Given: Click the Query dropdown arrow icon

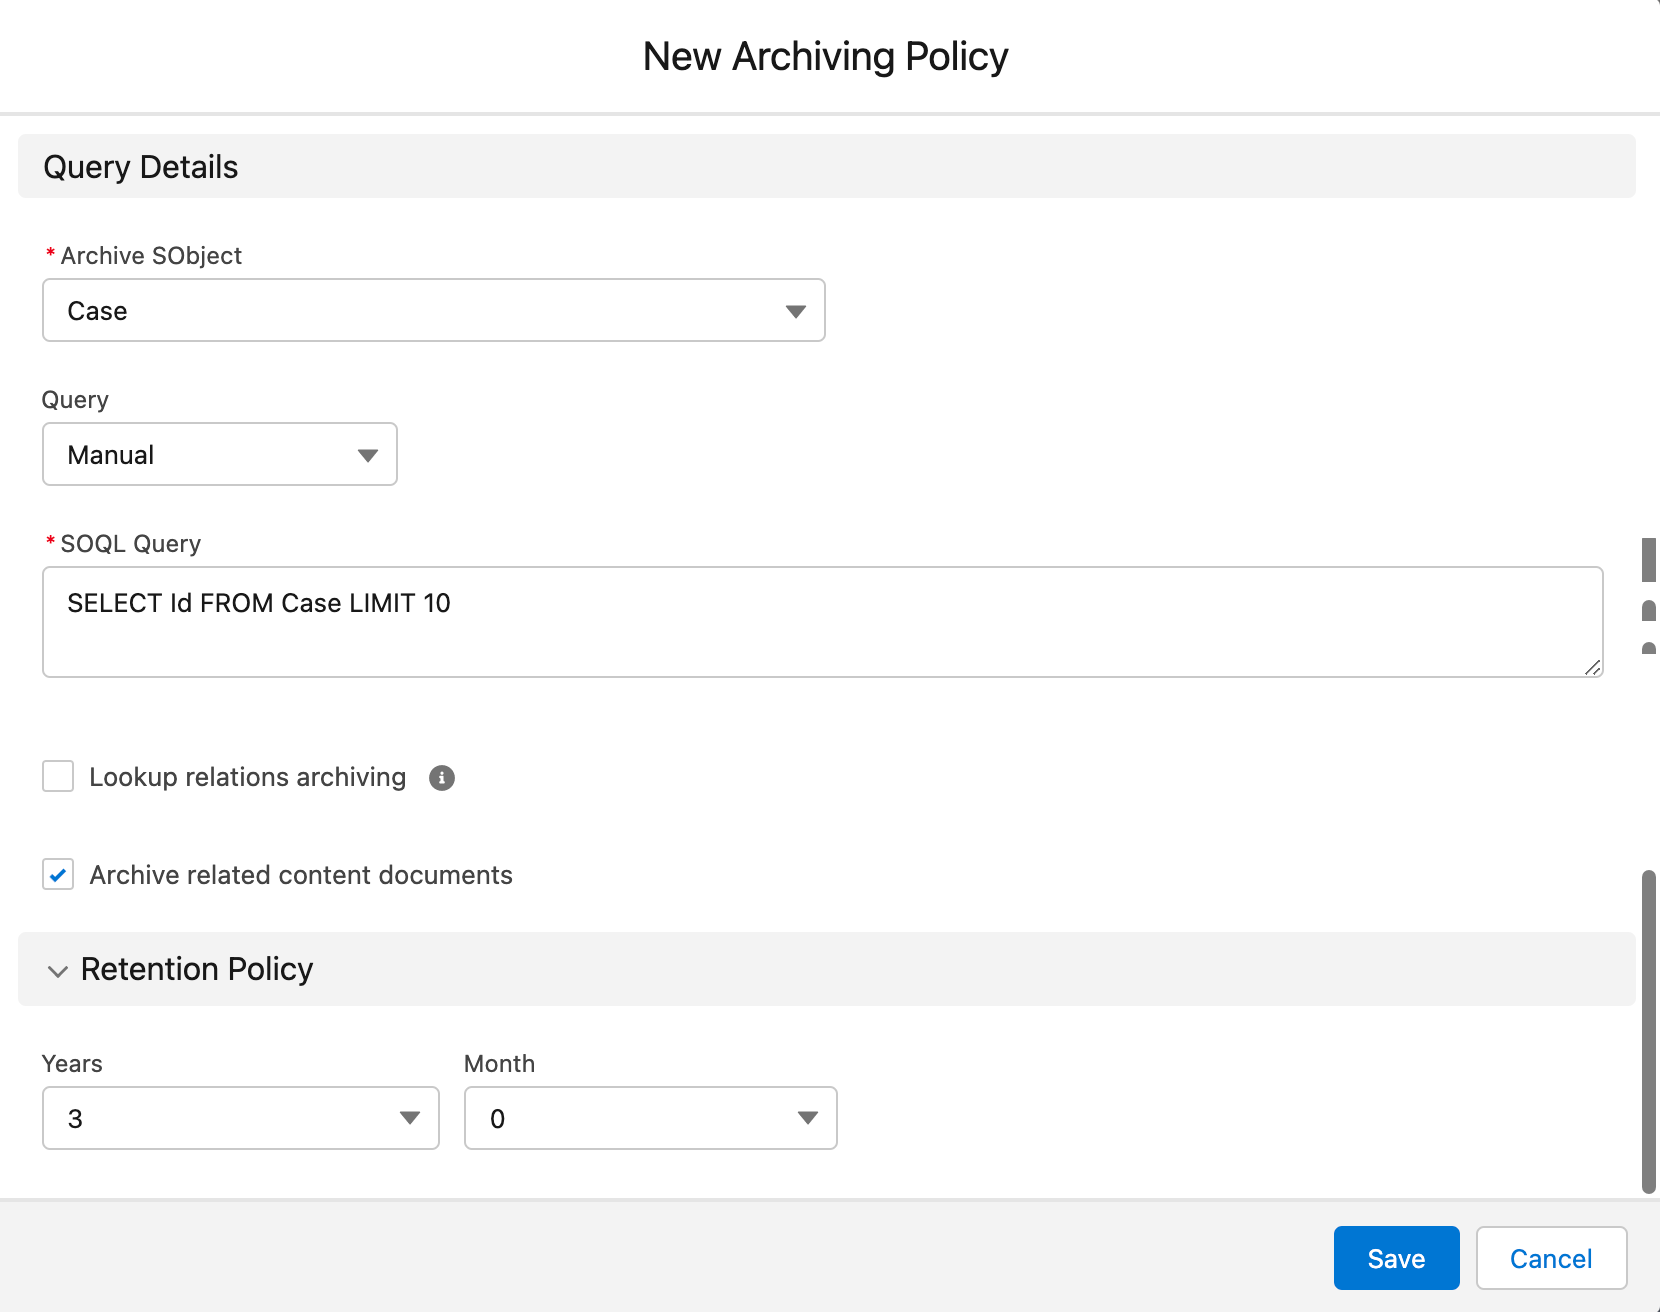Looking at the screenshot, I should coord(367,454).
